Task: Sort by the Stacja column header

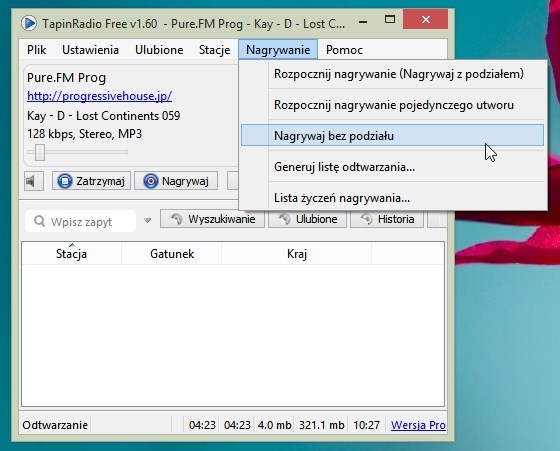Action: click(x=71, y=254)
